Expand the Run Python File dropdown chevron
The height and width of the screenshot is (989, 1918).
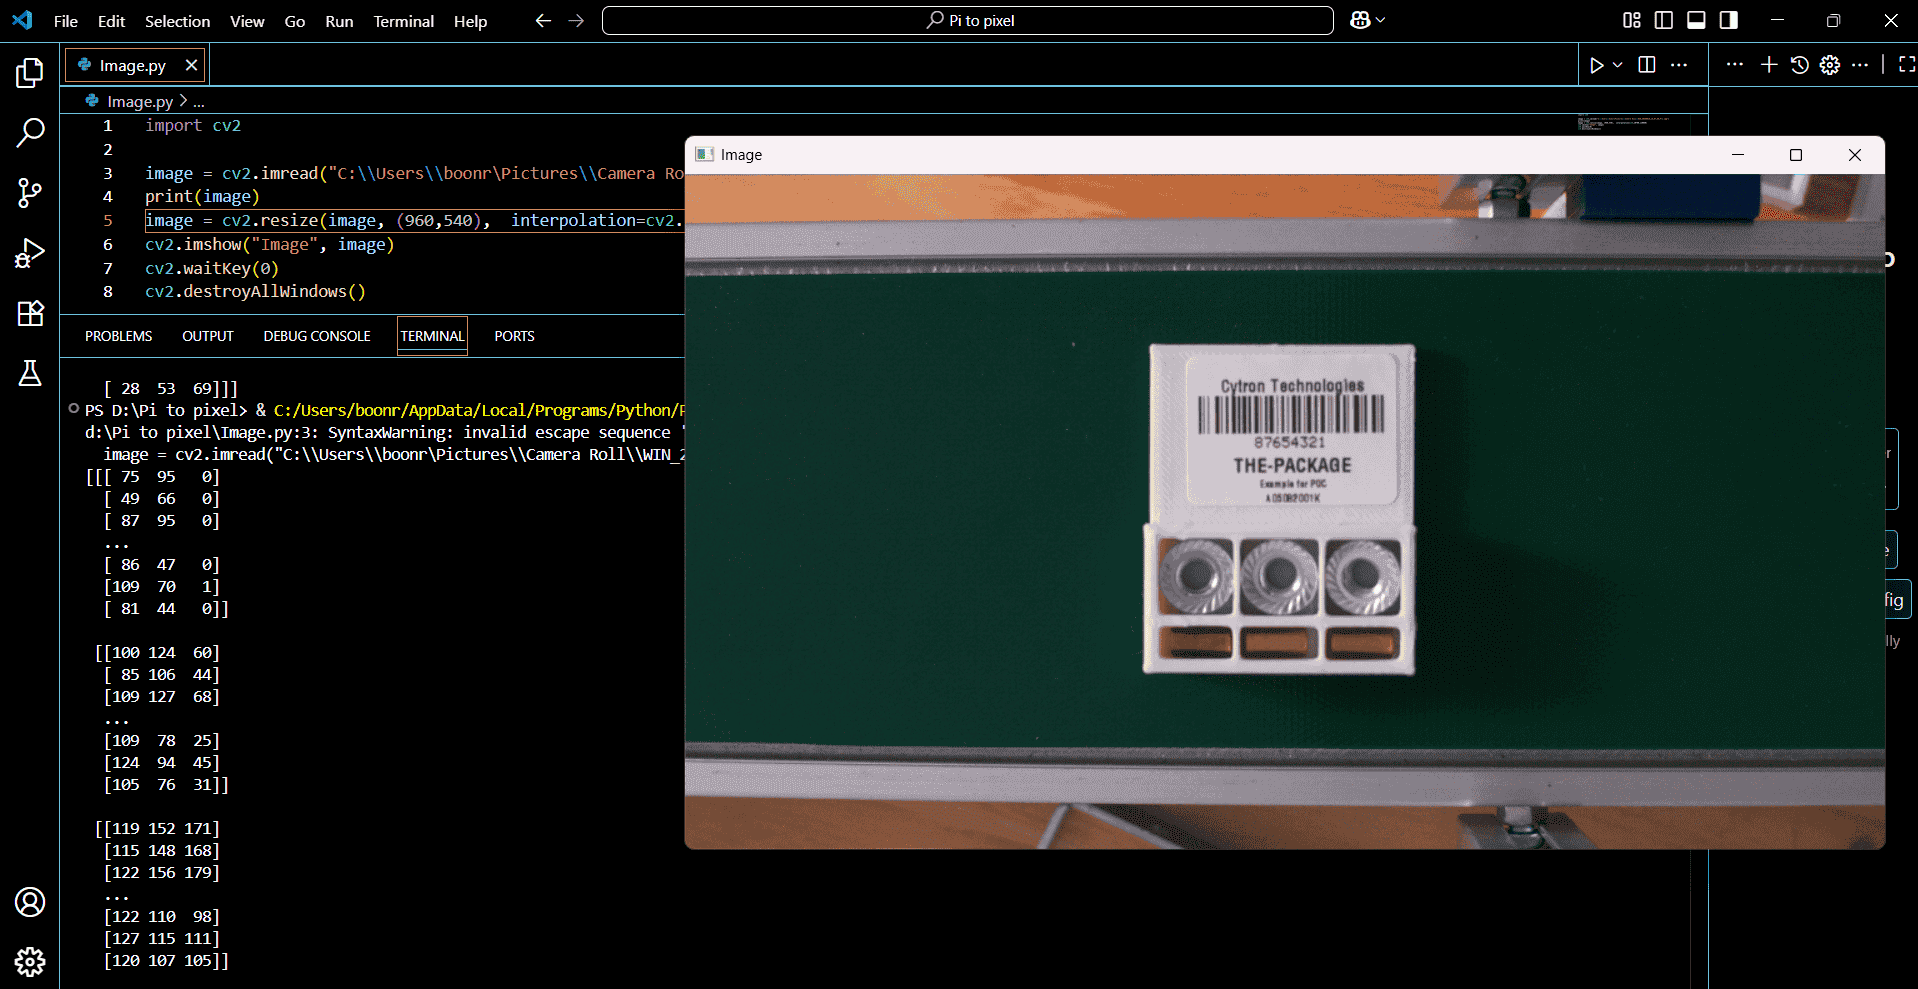pos(1615,64)
